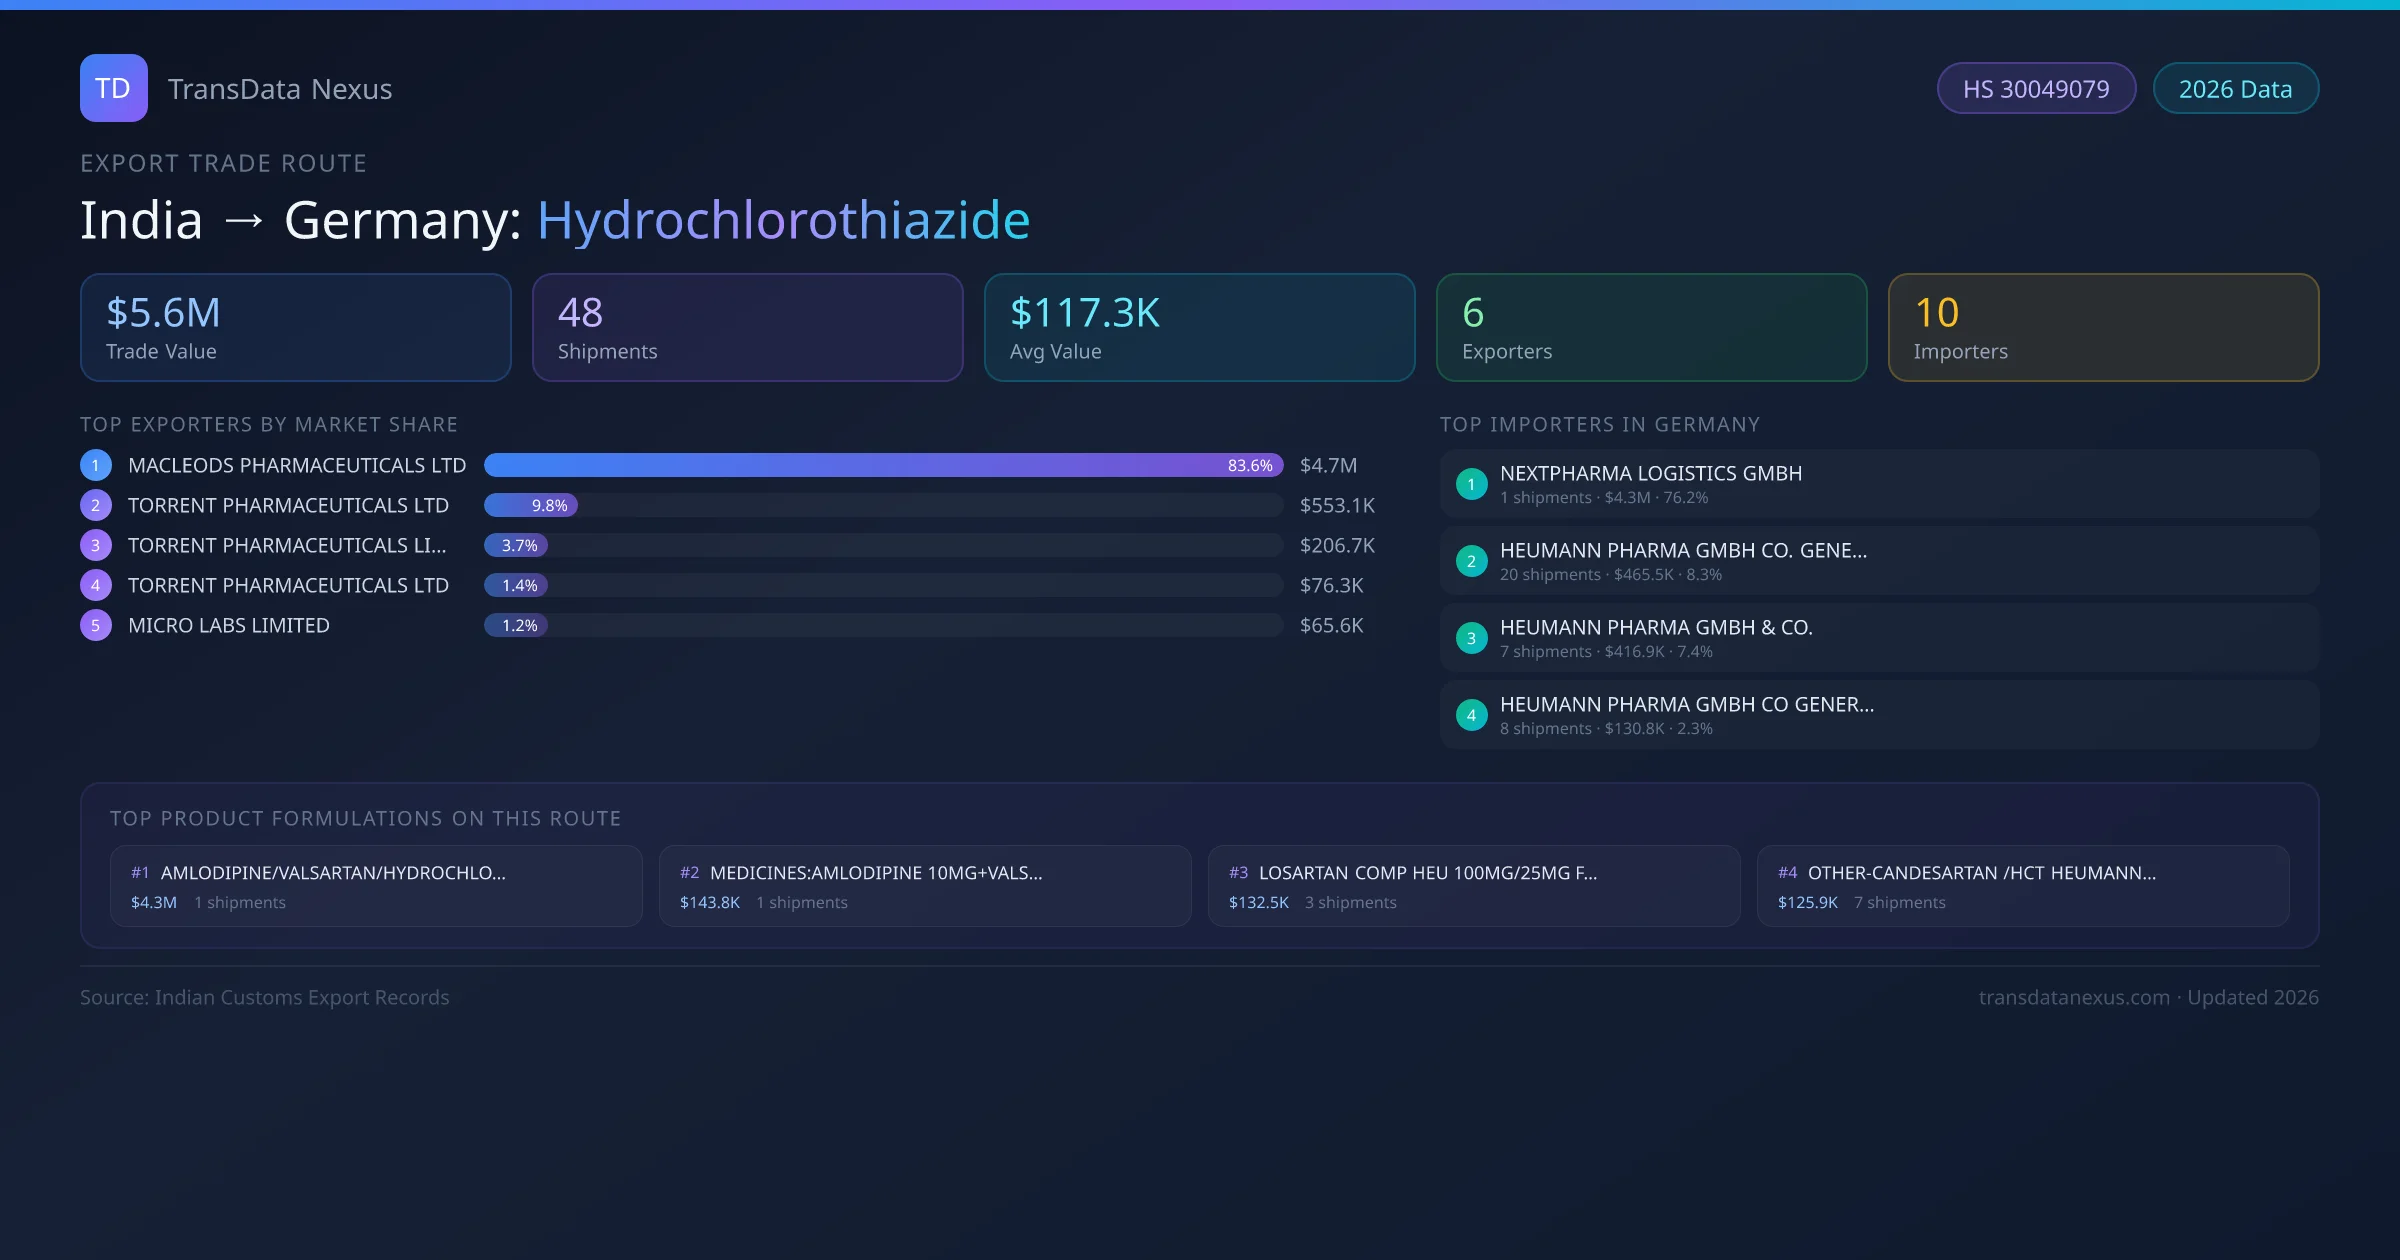
Task: Click the rank 3 badge beside HEUMANN PHARMA GMBH & CO.
Action: coord(1471,638)
